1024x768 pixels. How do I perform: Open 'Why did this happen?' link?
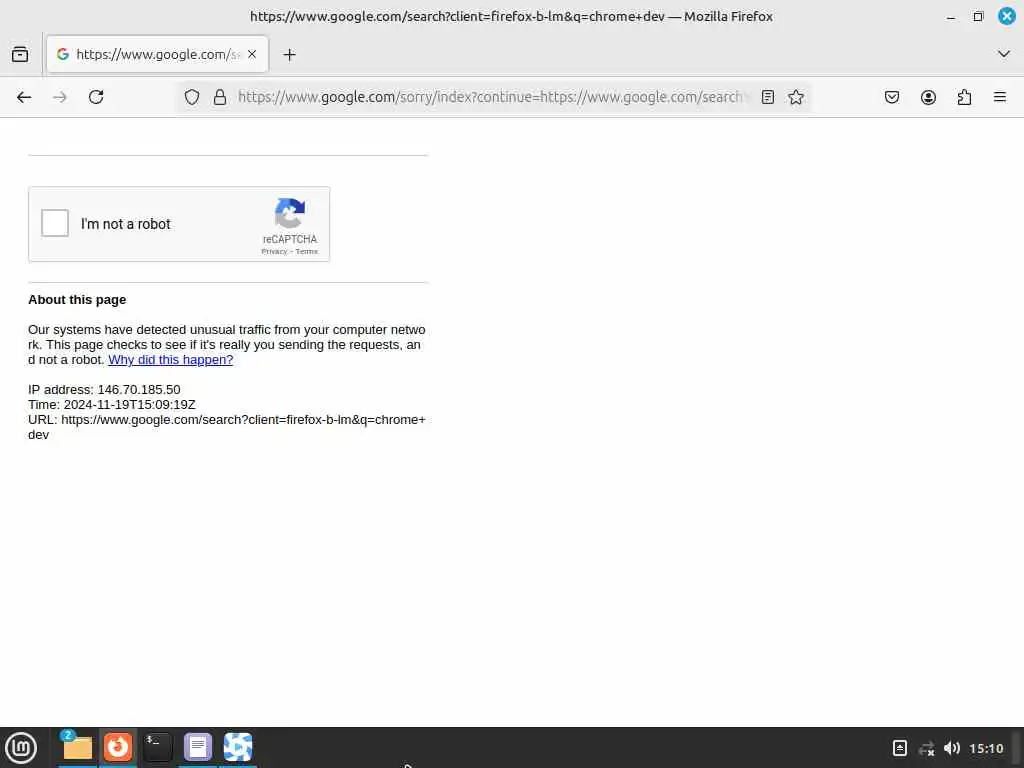click(170, 360)
